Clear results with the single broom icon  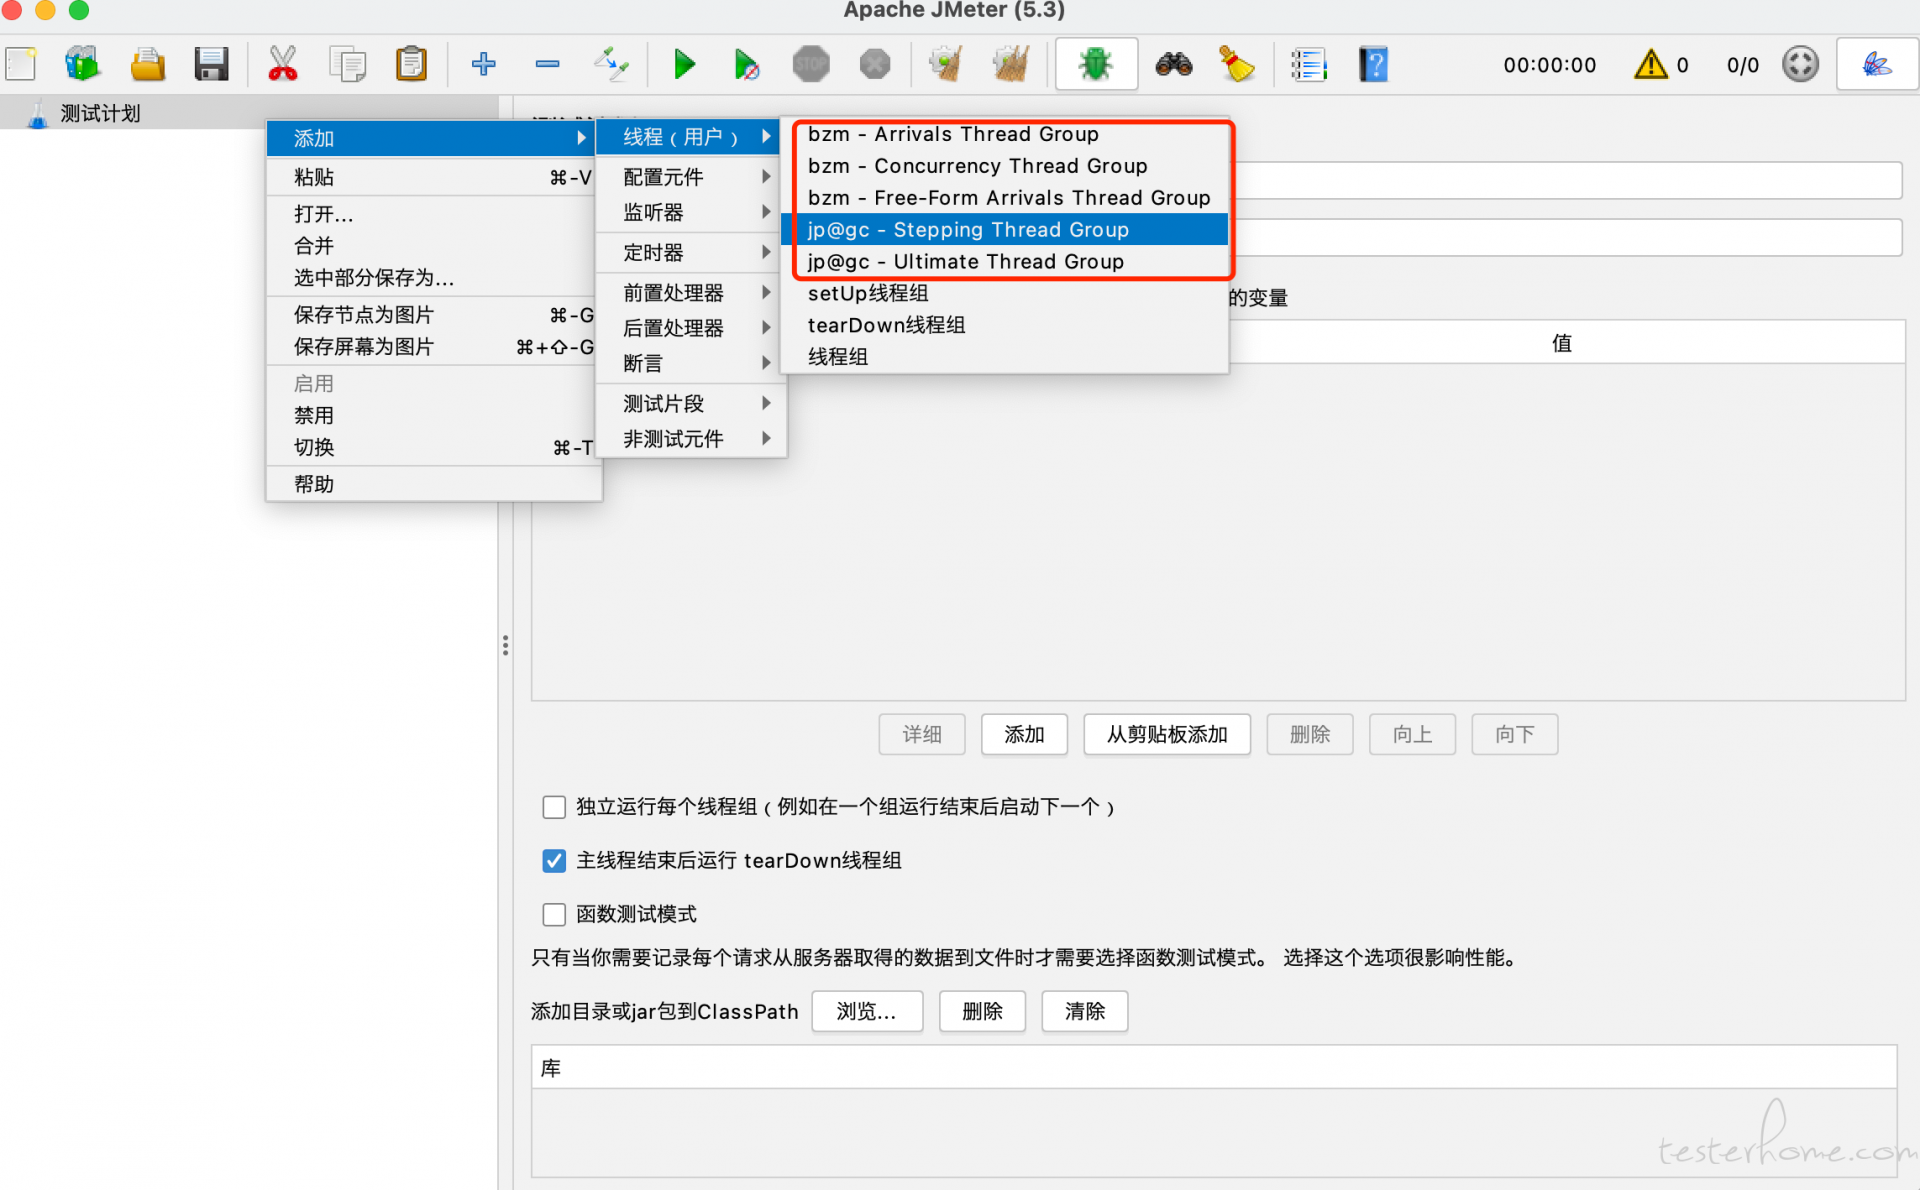click(946, 65)
